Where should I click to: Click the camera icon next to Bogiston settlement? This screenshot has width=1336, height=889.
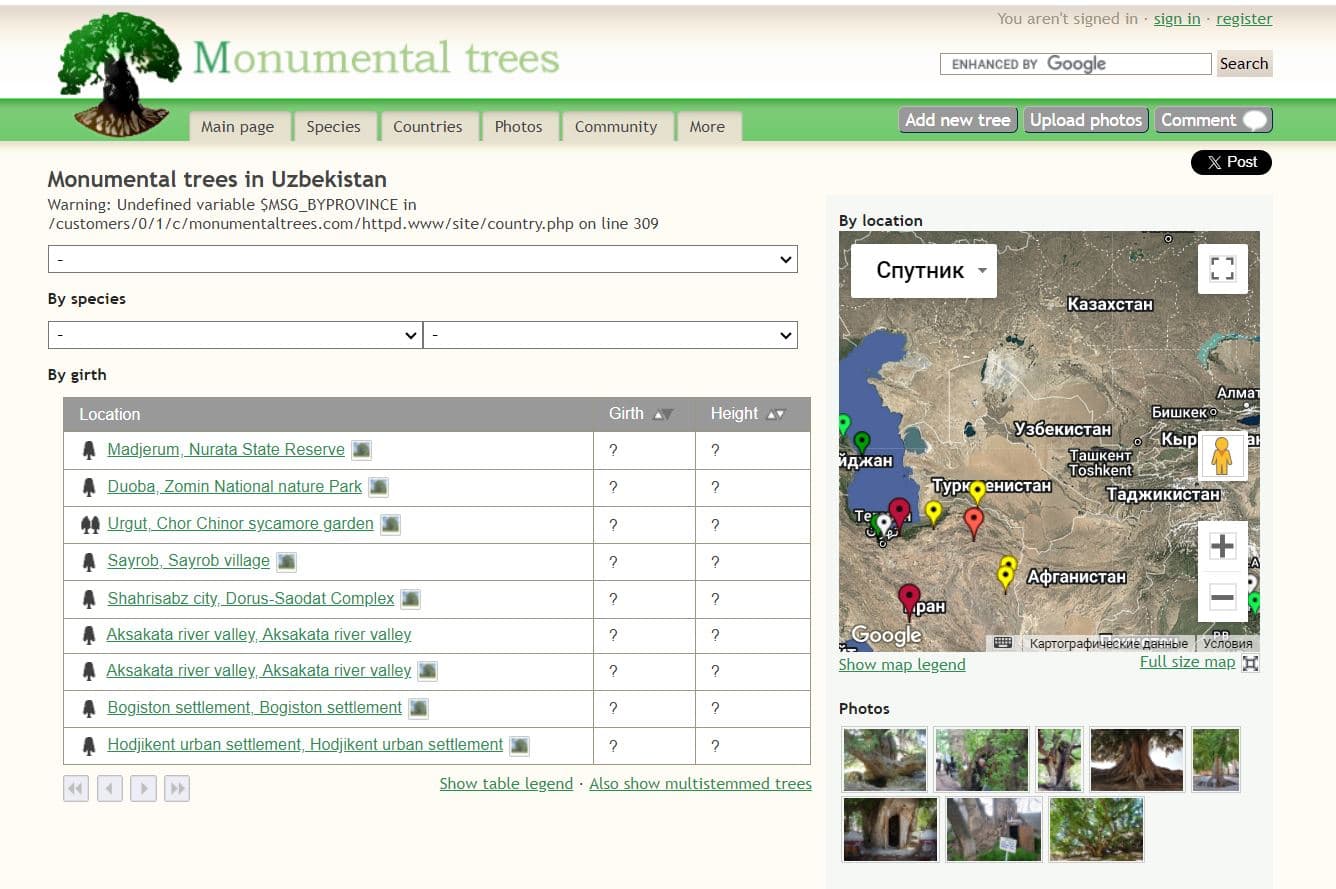418,708
